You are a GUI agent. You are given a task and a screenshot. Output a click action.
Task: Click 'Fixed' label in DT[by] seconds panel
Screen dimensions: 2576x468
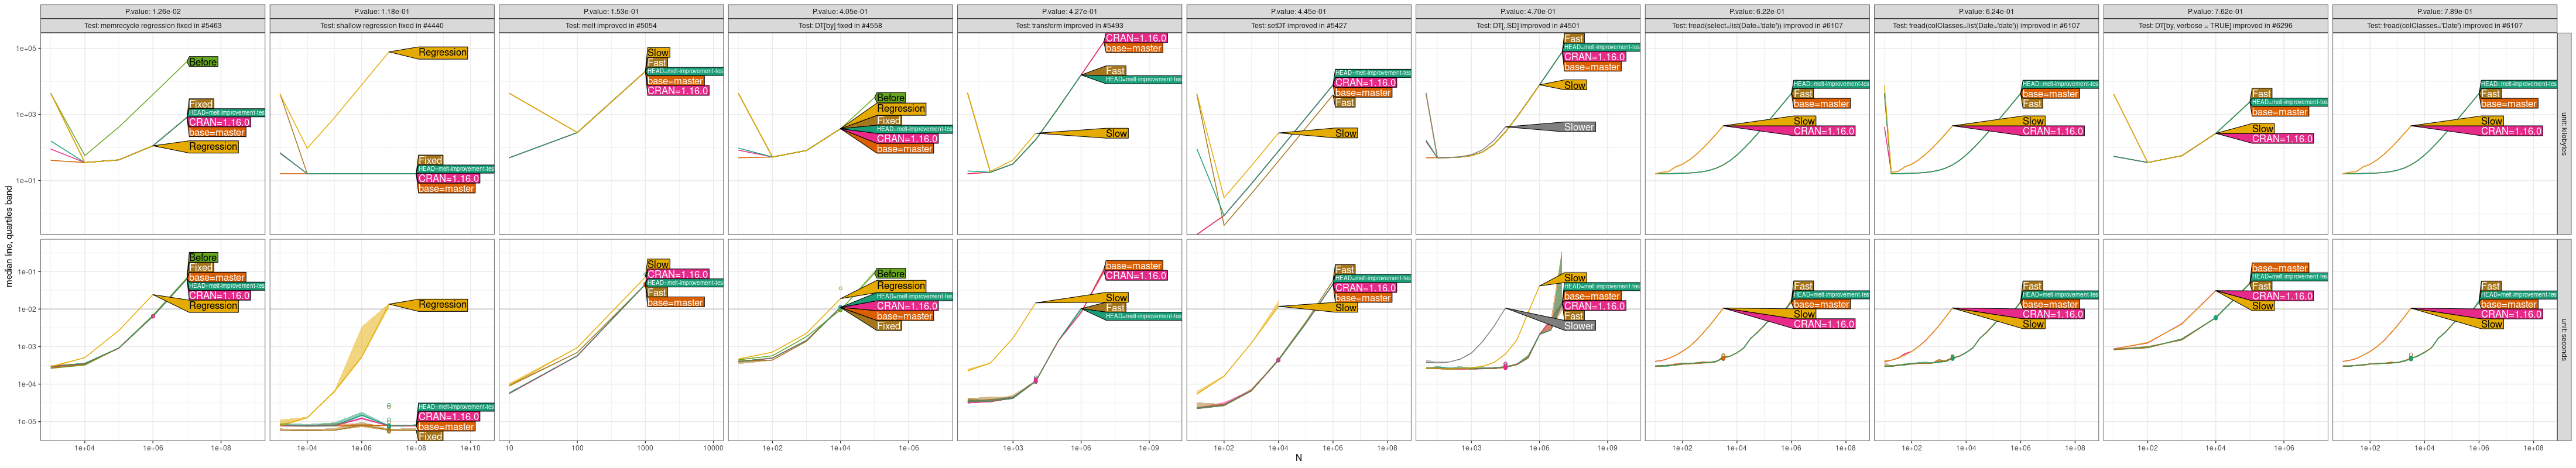(x=889, y=326)
